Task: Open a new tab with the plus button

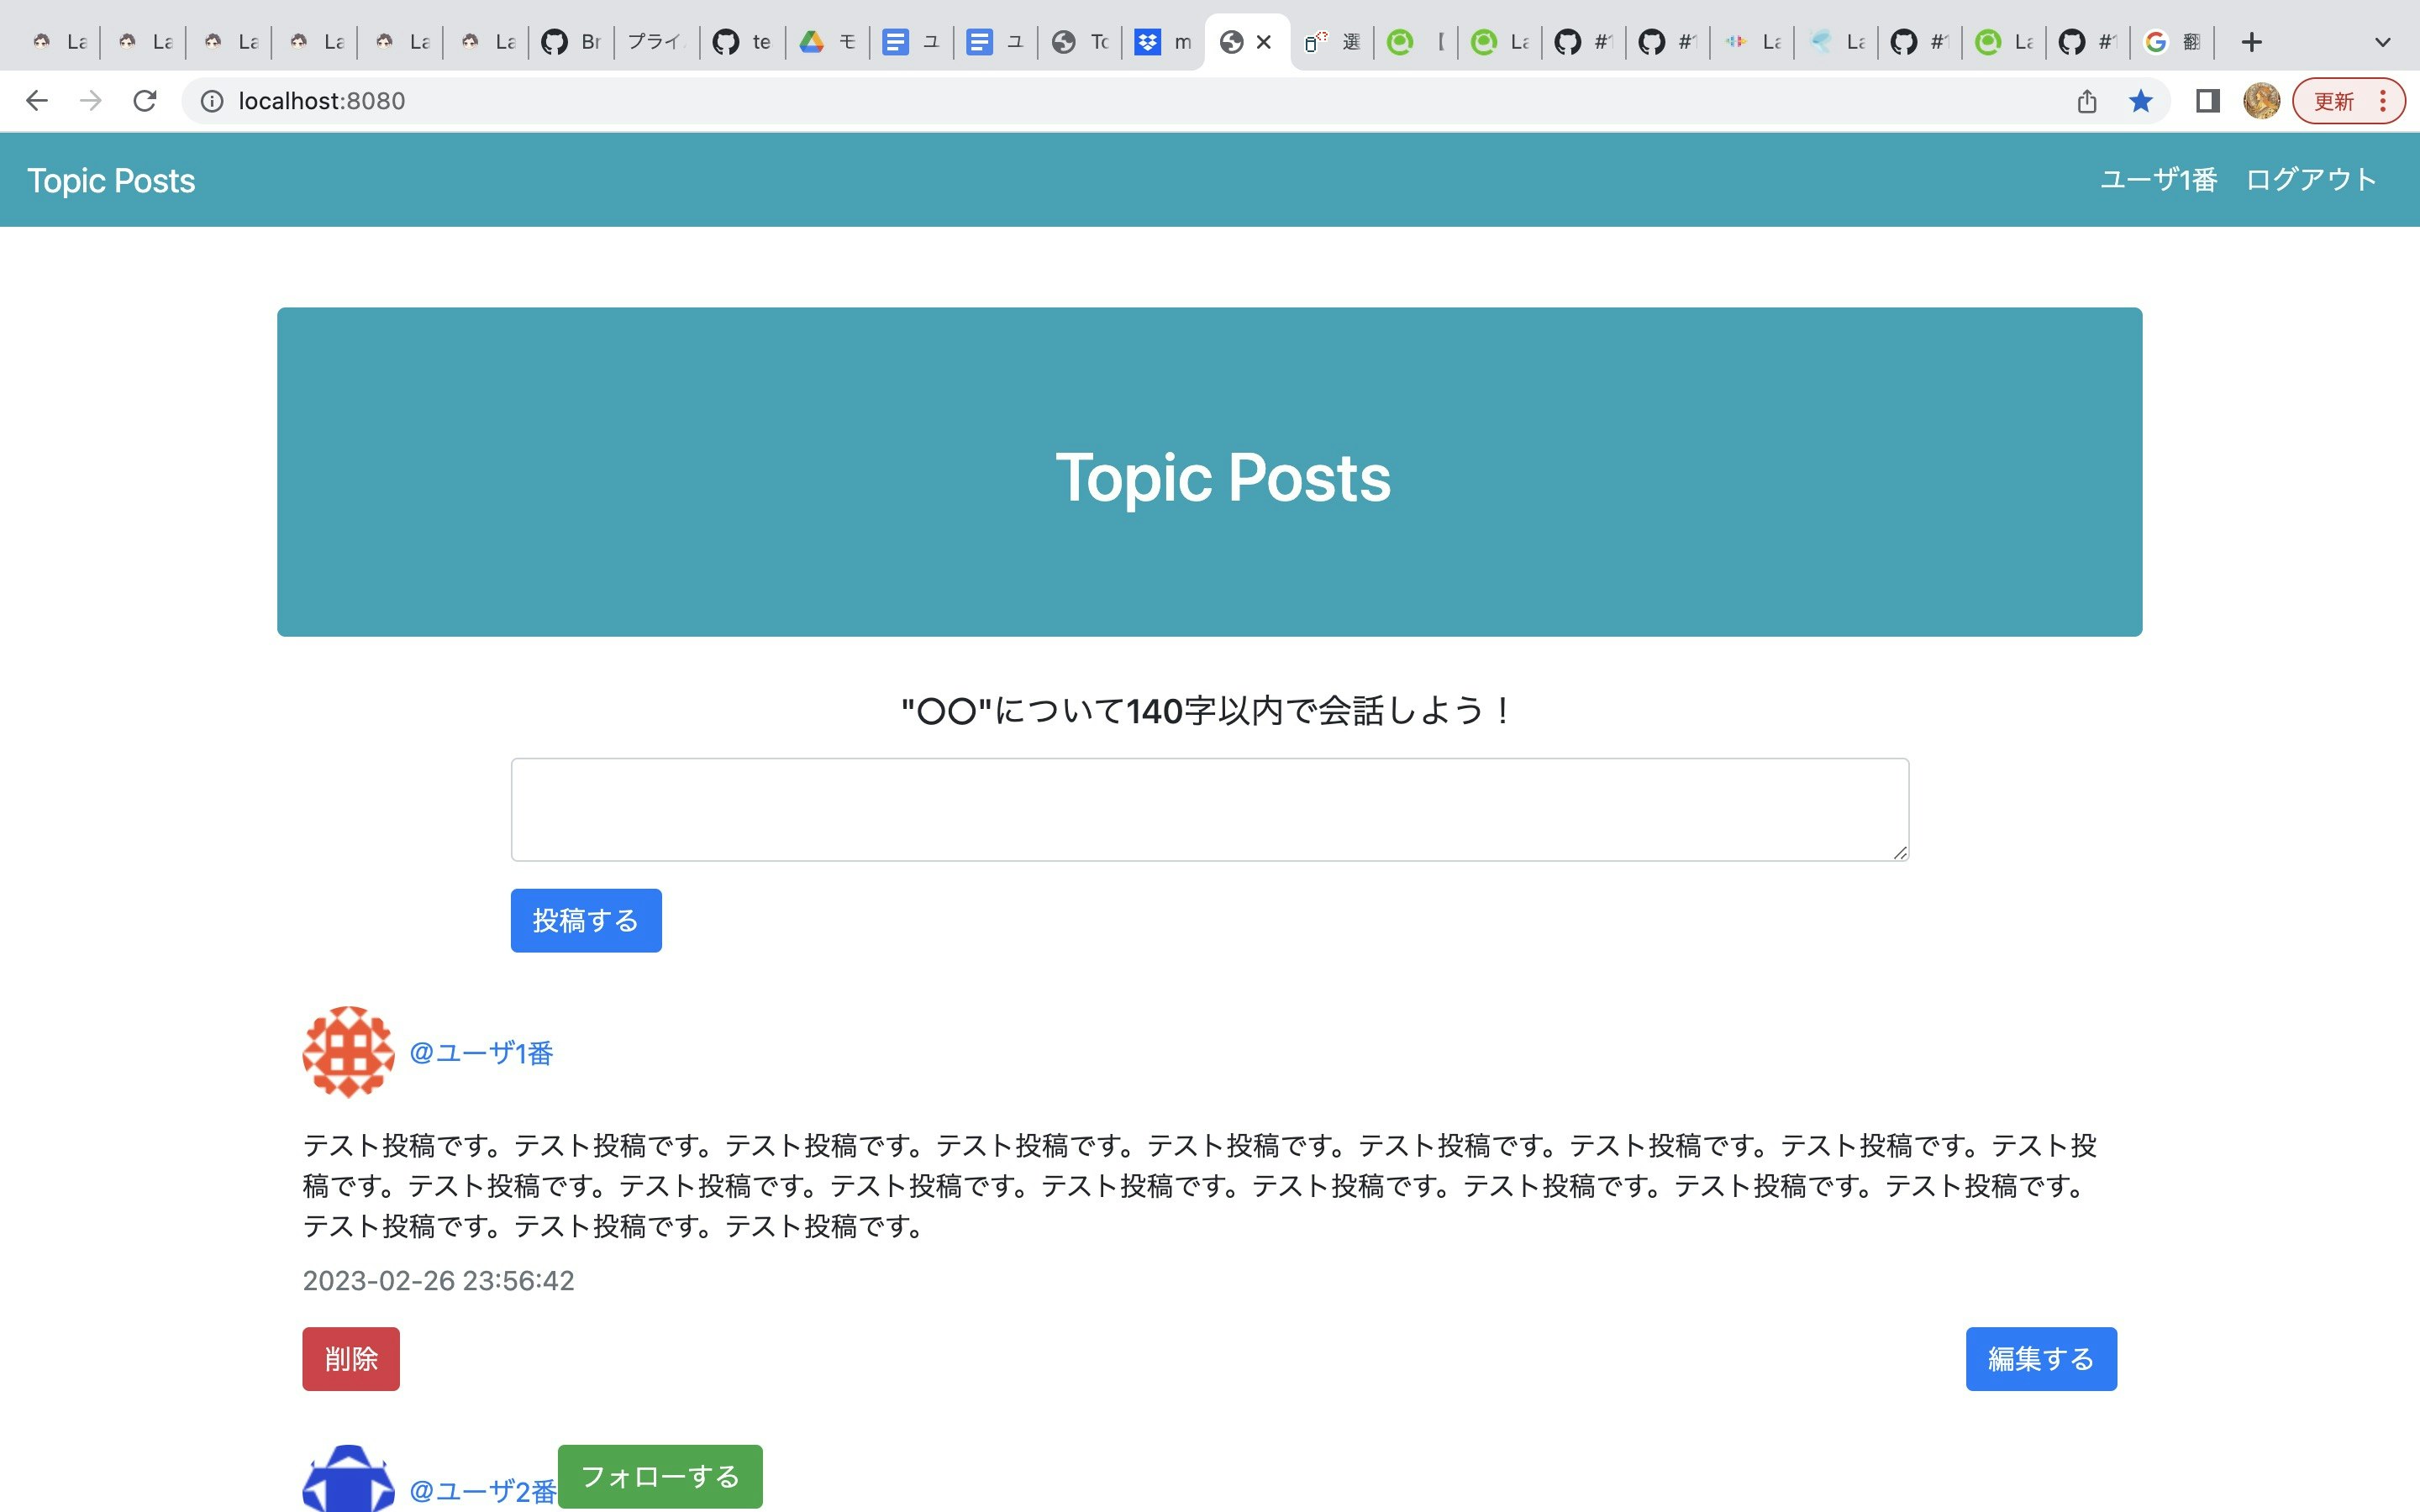Action: click(2250, 41)
